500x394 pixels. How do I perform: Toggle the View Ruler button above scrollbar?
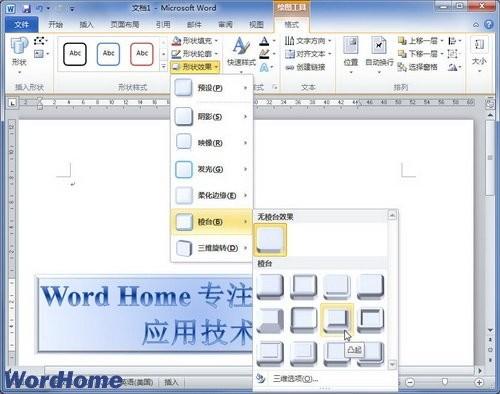pyautogui.click(x=490, y=104)
